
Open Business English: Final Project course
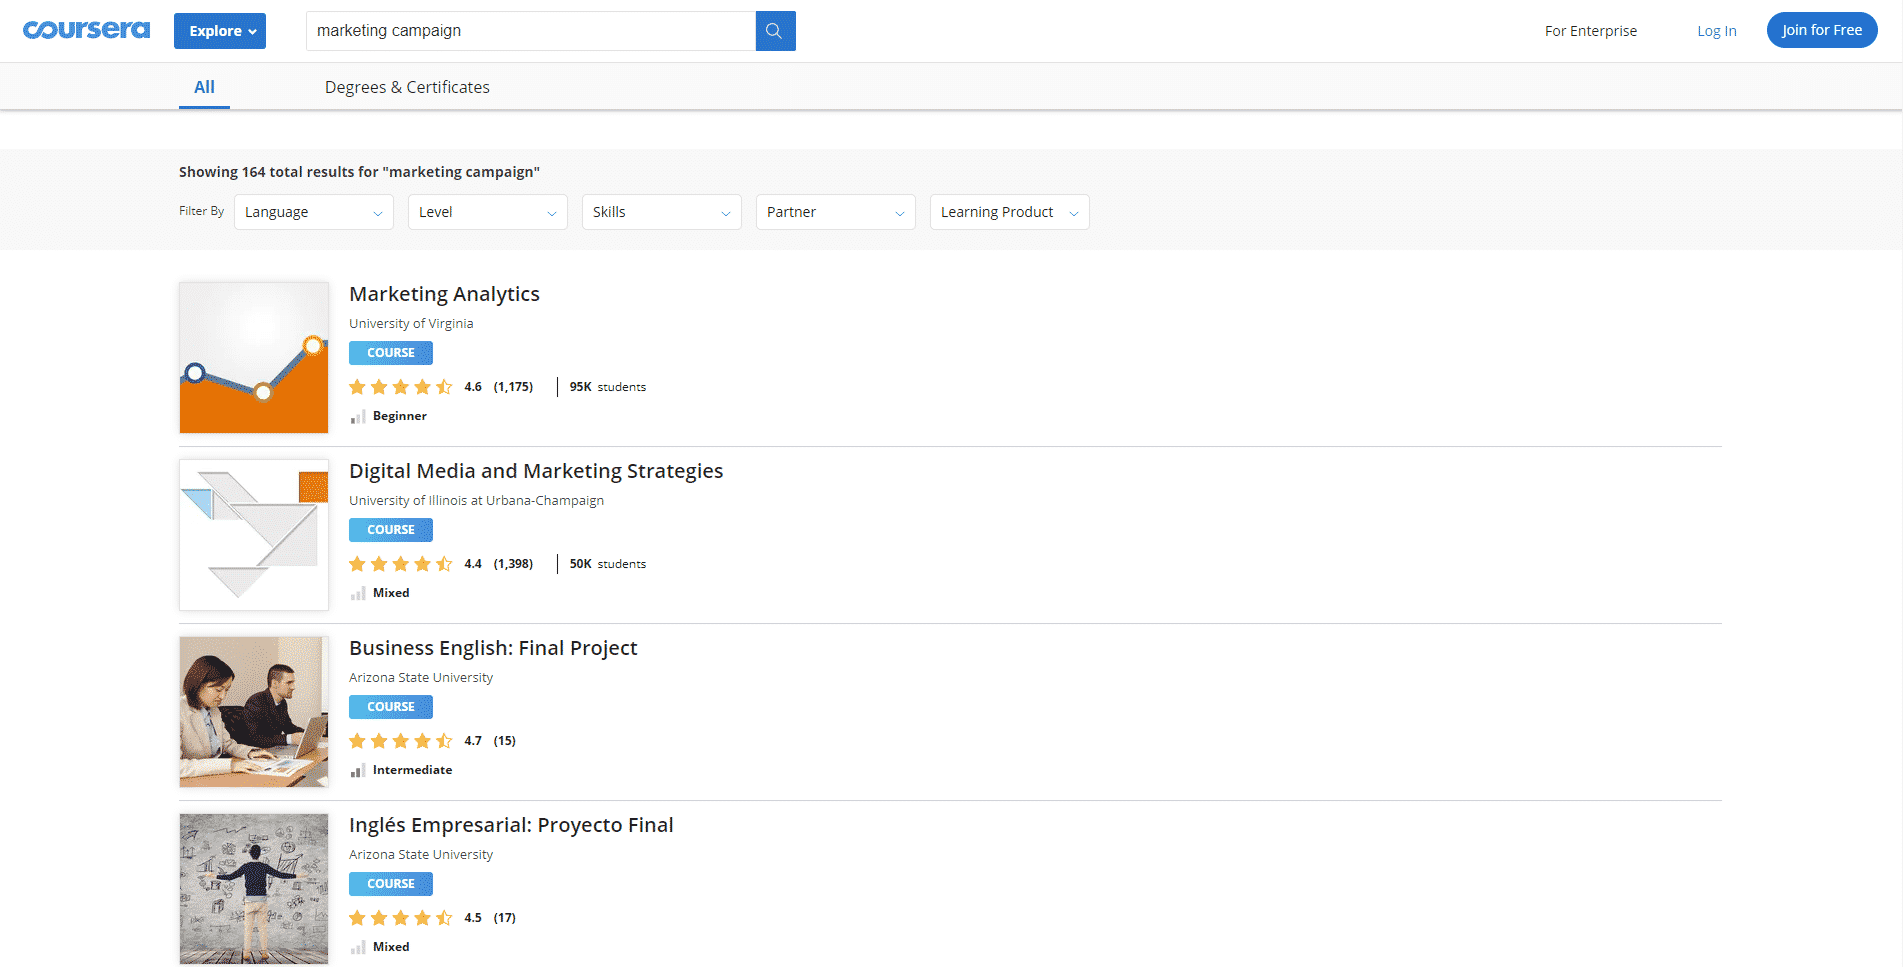[493, 648]
